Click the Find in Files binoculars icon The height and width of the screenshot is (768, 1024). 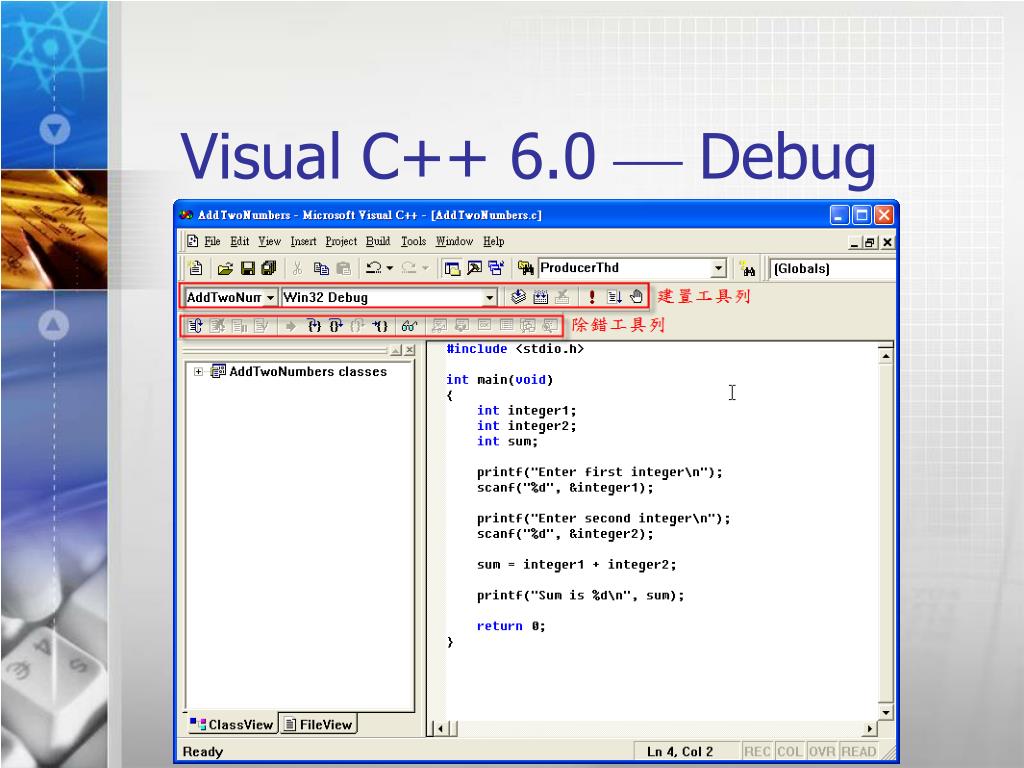[526, 268]
